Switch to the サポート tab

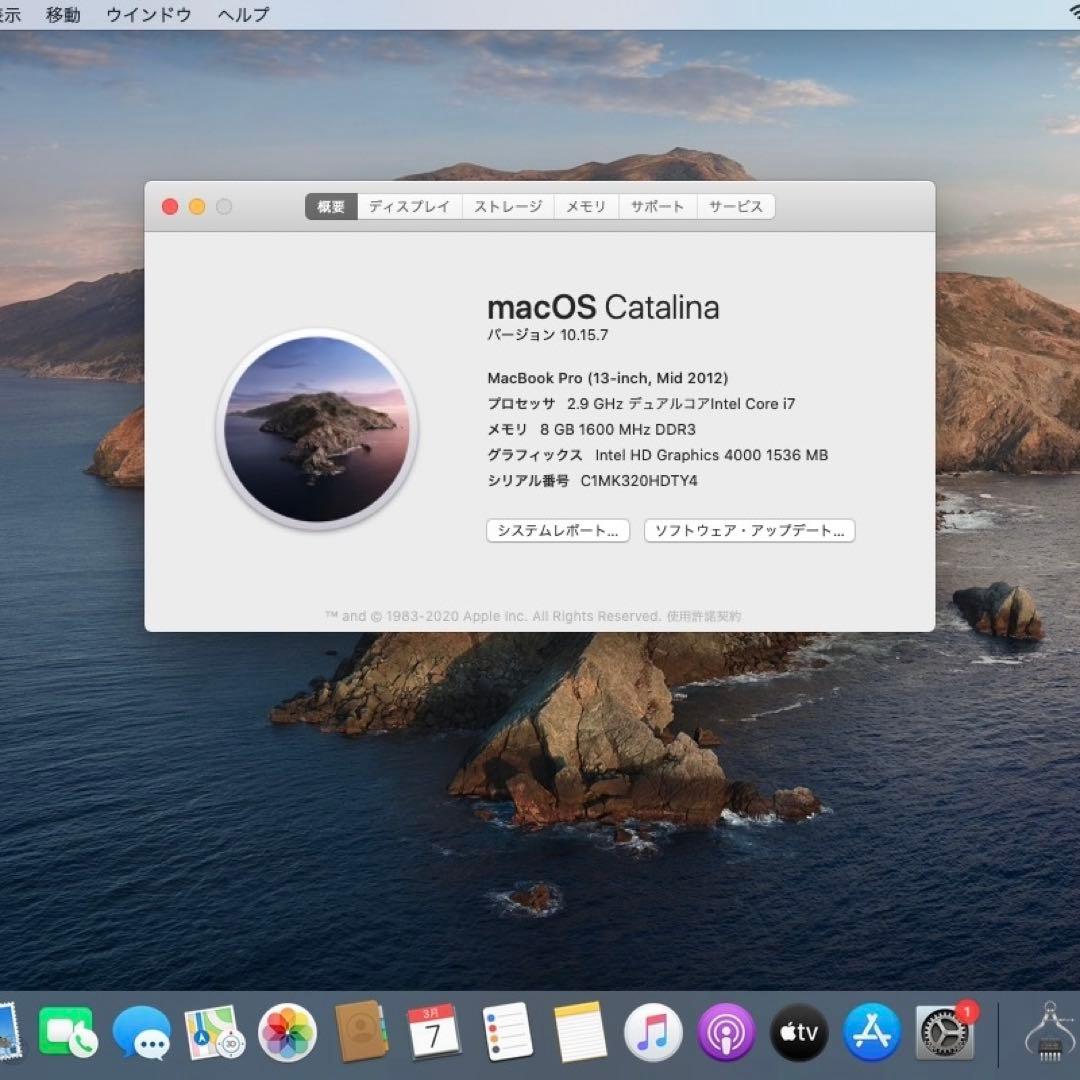657,206
